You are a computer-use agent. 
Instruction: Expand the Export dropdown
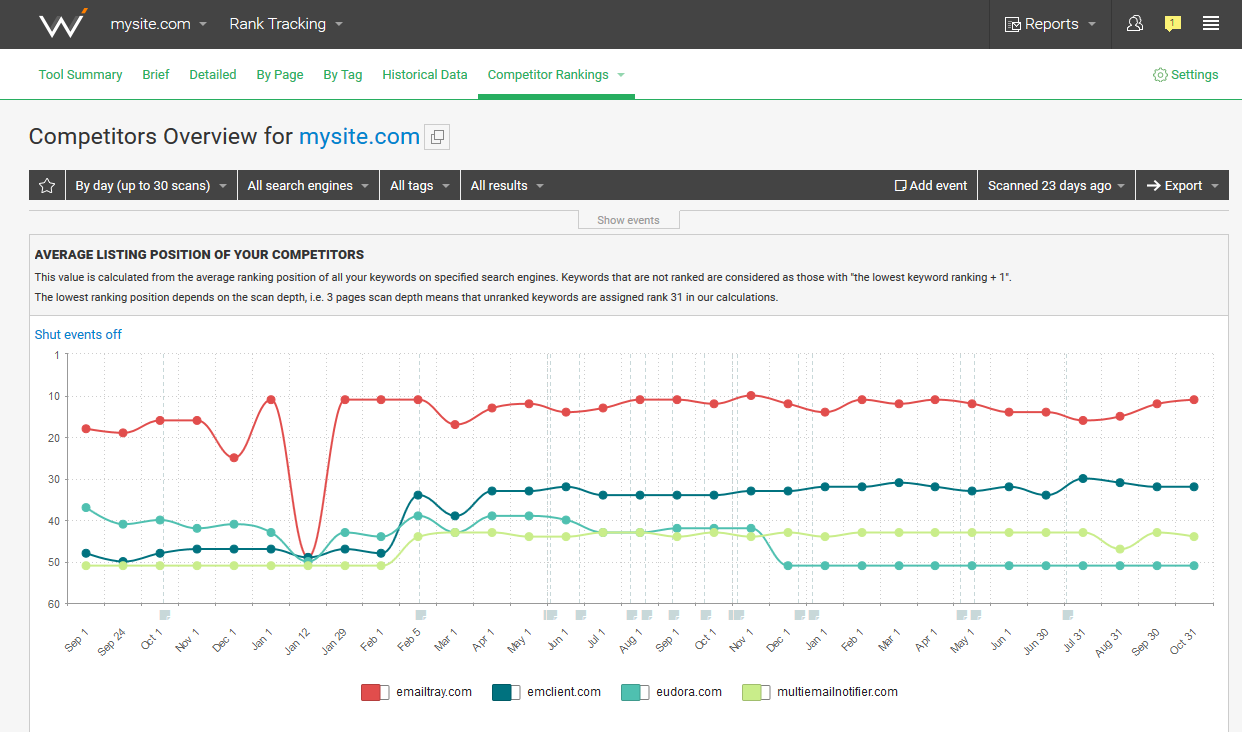pos(1182,186)
